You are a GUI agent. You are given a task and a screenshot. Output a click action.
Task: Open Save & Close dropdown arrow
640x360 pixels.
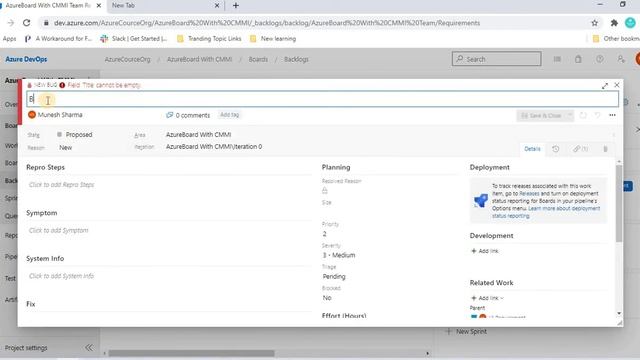coord(569,116)
